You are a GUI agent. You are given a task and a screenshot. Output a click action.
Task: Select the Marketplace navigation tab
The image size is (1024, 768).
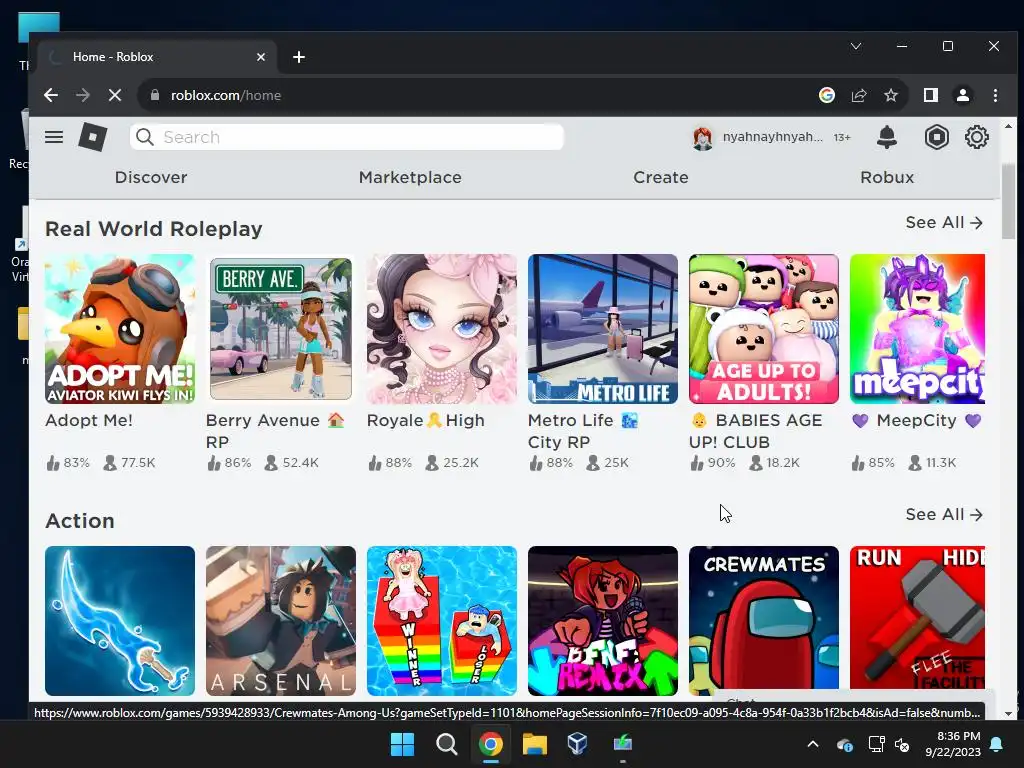pos(410,178)
